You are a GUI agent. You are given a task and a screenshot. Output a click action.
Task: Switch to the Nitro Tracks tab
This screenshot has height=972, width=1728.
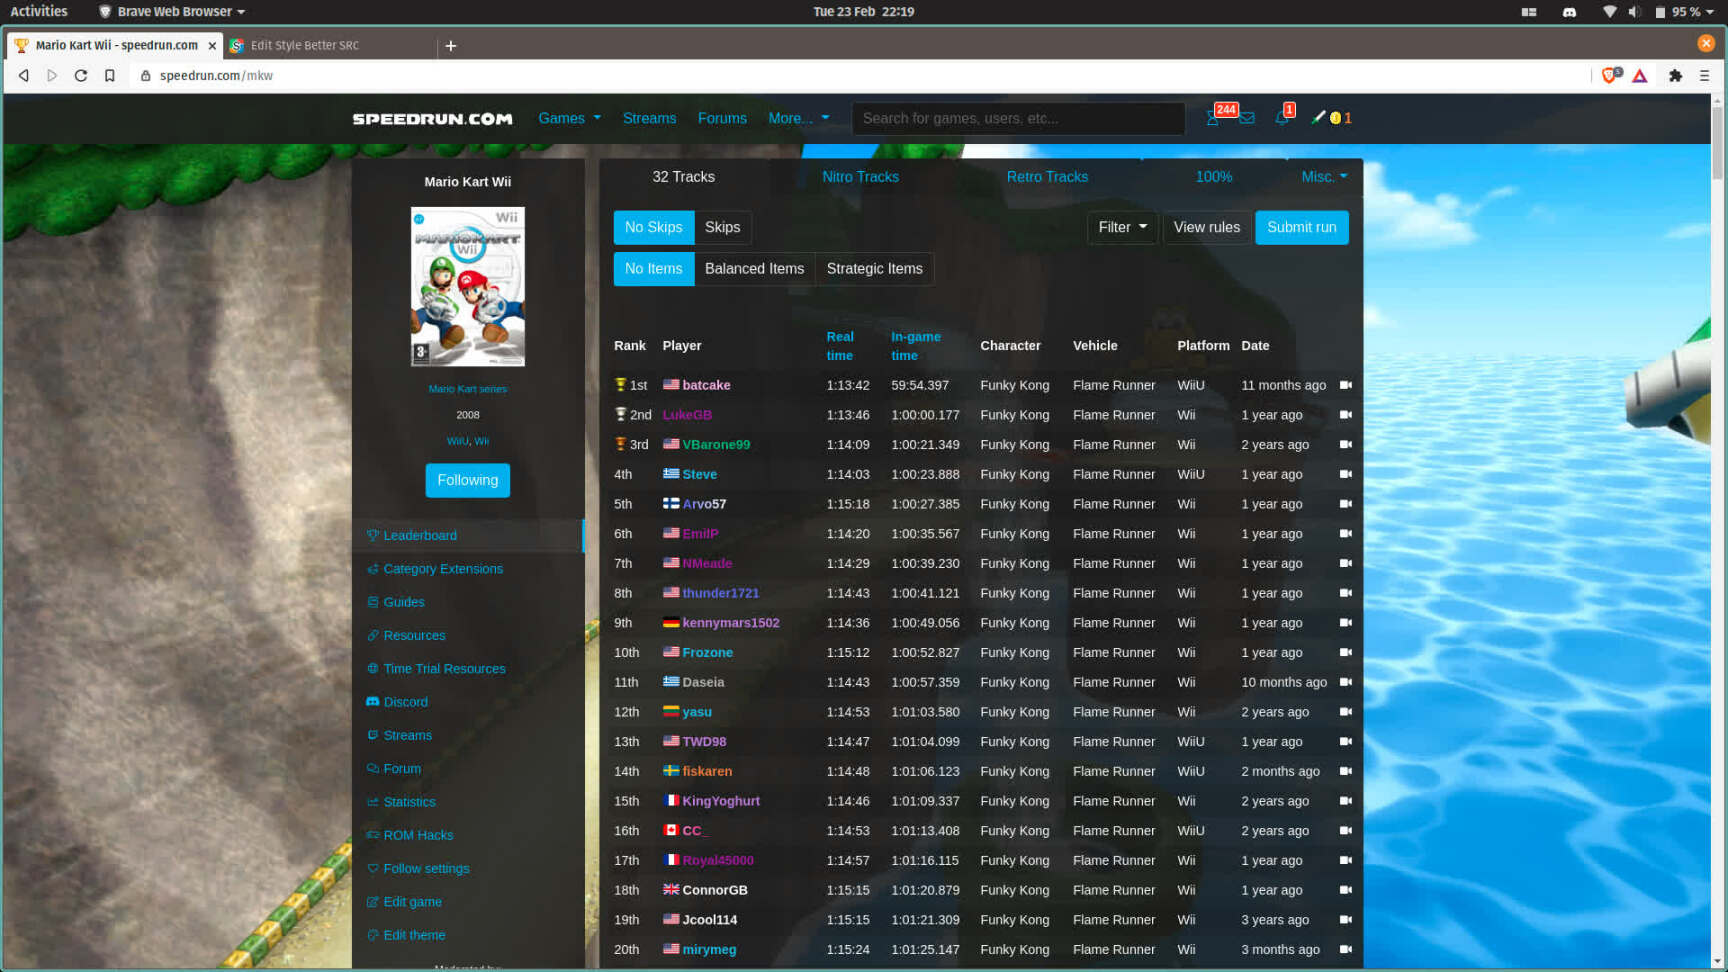pyautogui.click(x=861, y=177)
